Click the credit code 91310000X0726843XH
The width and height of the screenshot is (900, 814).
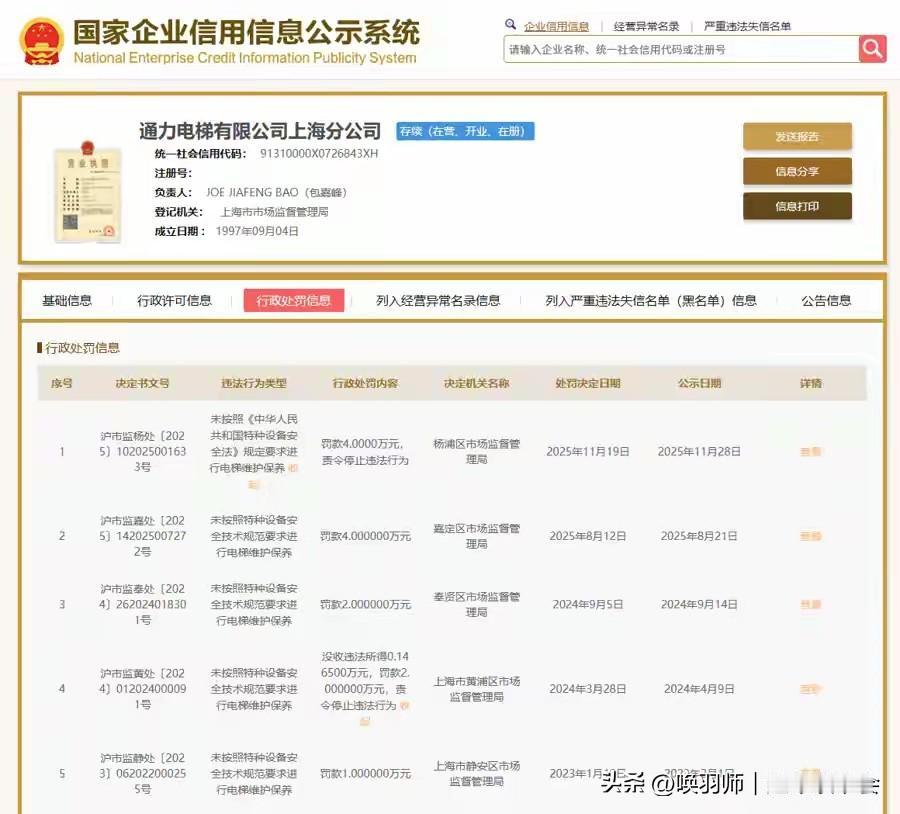319,153
